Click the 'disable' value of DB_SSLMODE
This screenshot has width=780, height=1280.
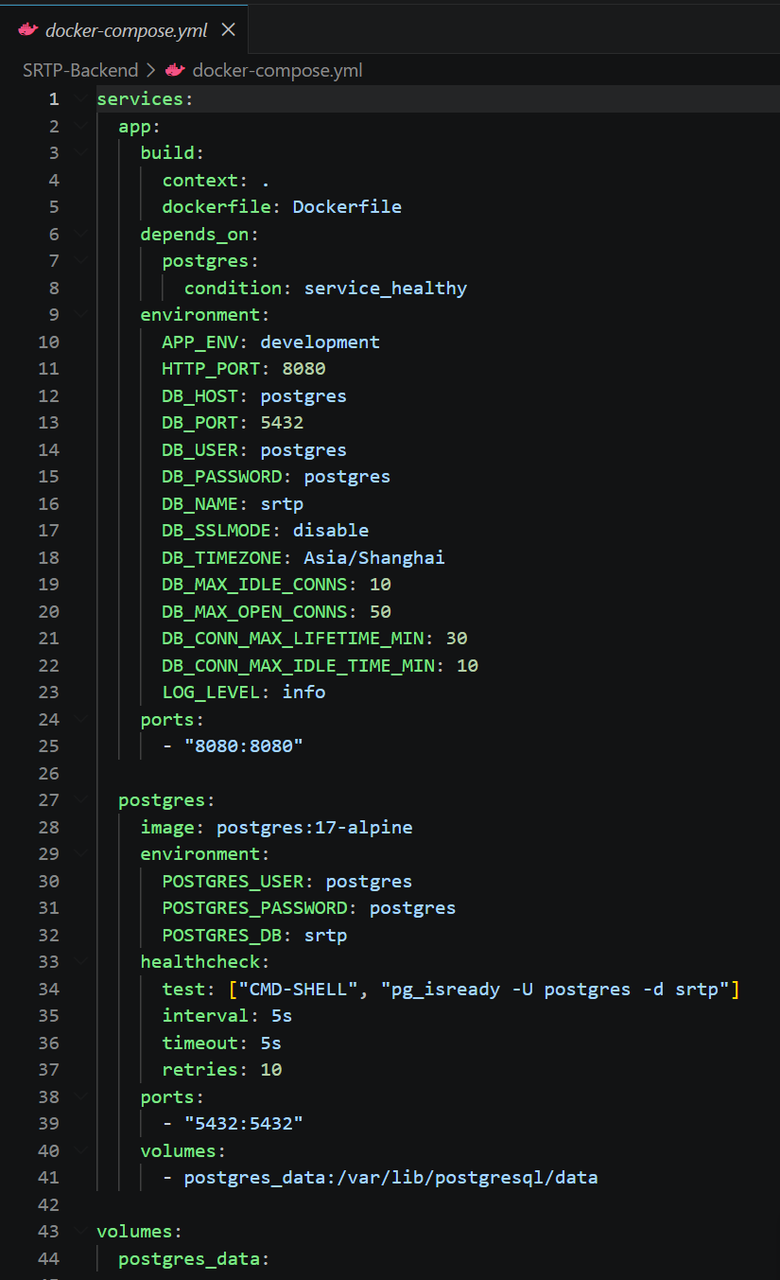pos(331,531)
